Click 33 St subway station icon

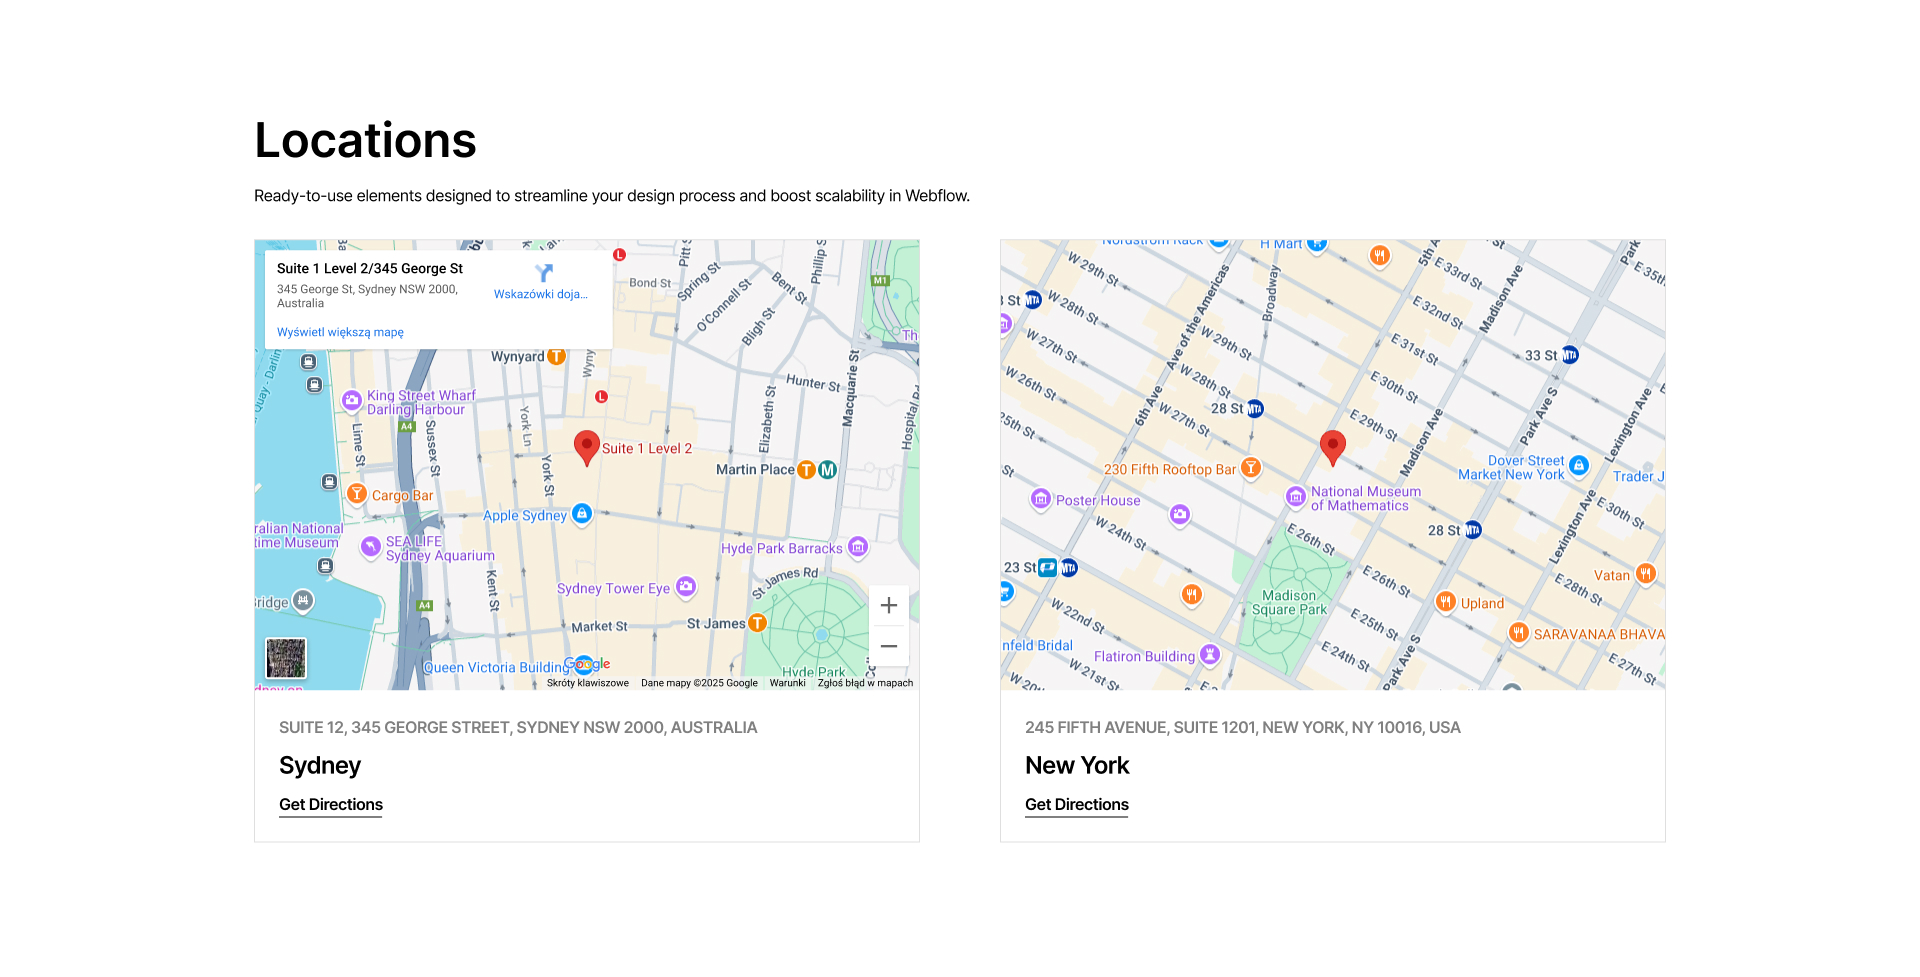pos(1570,355)
